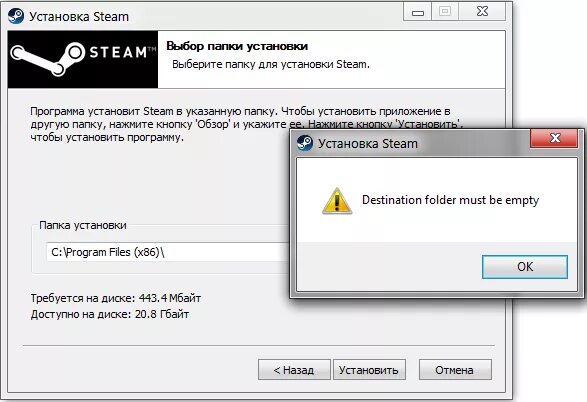Click the 'Выбор папки установки' heading
The image size is (587, 402).
237,46
